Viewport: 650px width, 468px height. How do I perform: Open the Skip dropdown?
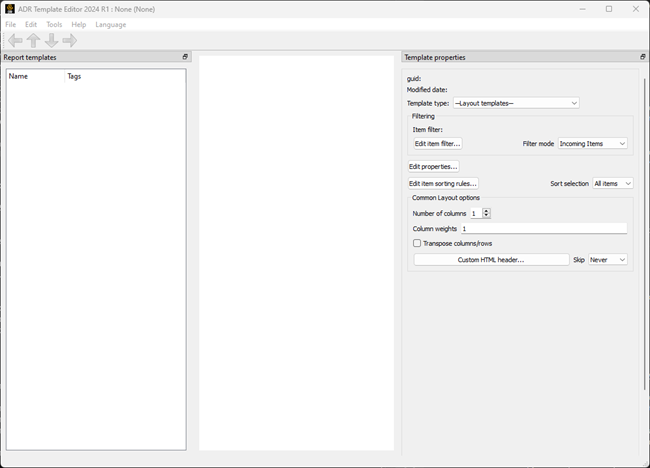click(x=607, y=260)
